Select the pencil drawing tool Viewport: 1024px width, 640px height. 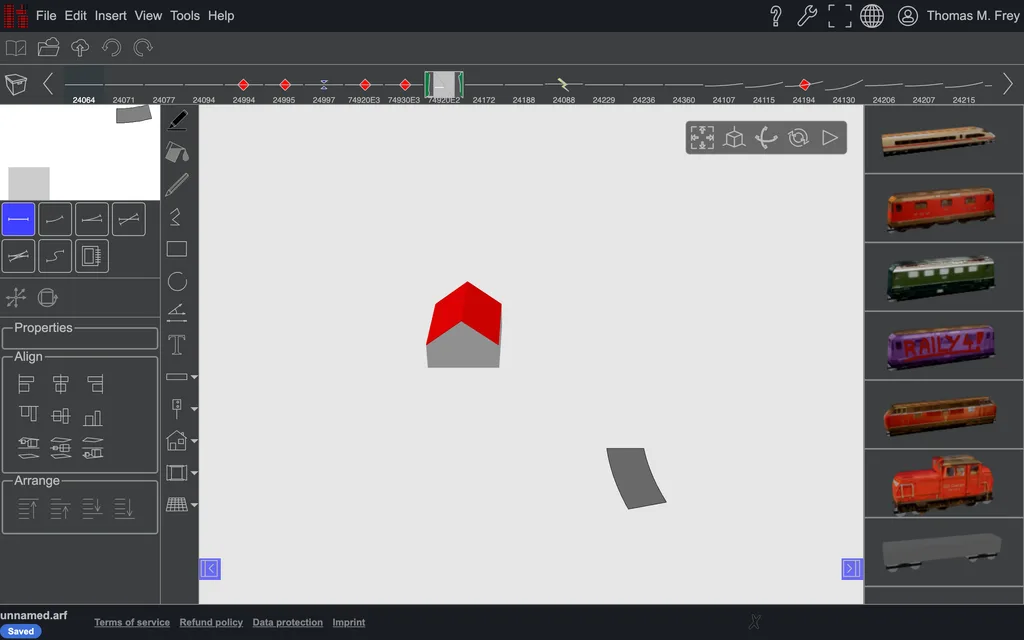pyautogui.click(x=177, y=185)
